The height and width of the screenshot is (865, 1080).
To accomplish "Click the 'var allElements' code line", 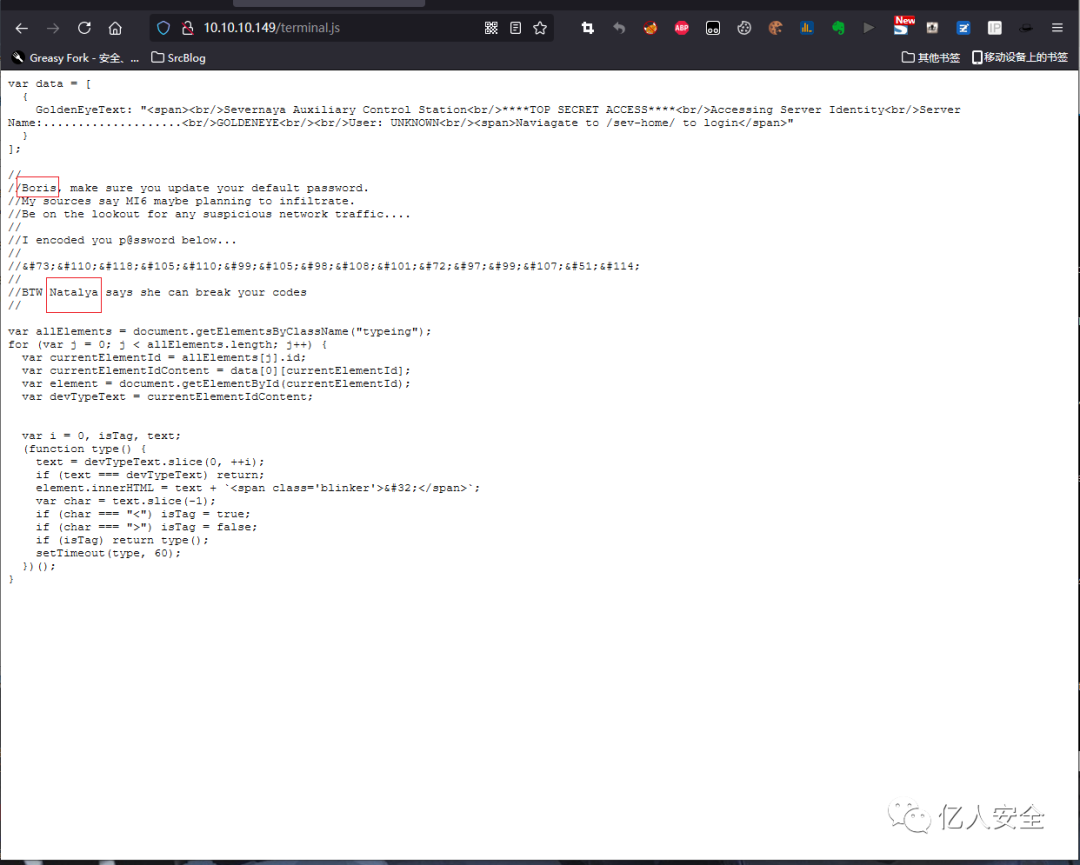I will pyautogui.click(x=220, y=332).
